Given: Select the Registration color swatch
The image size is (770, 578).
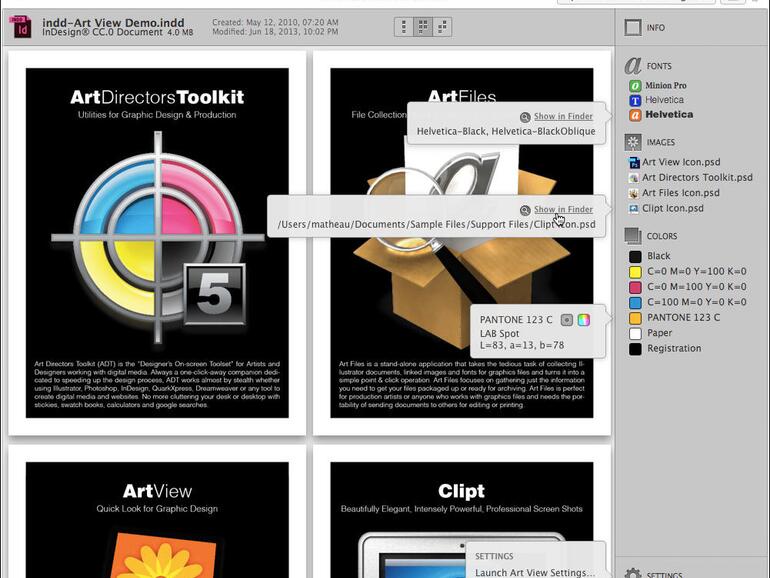Looking at the screenshot, I should tap(635, 349).
